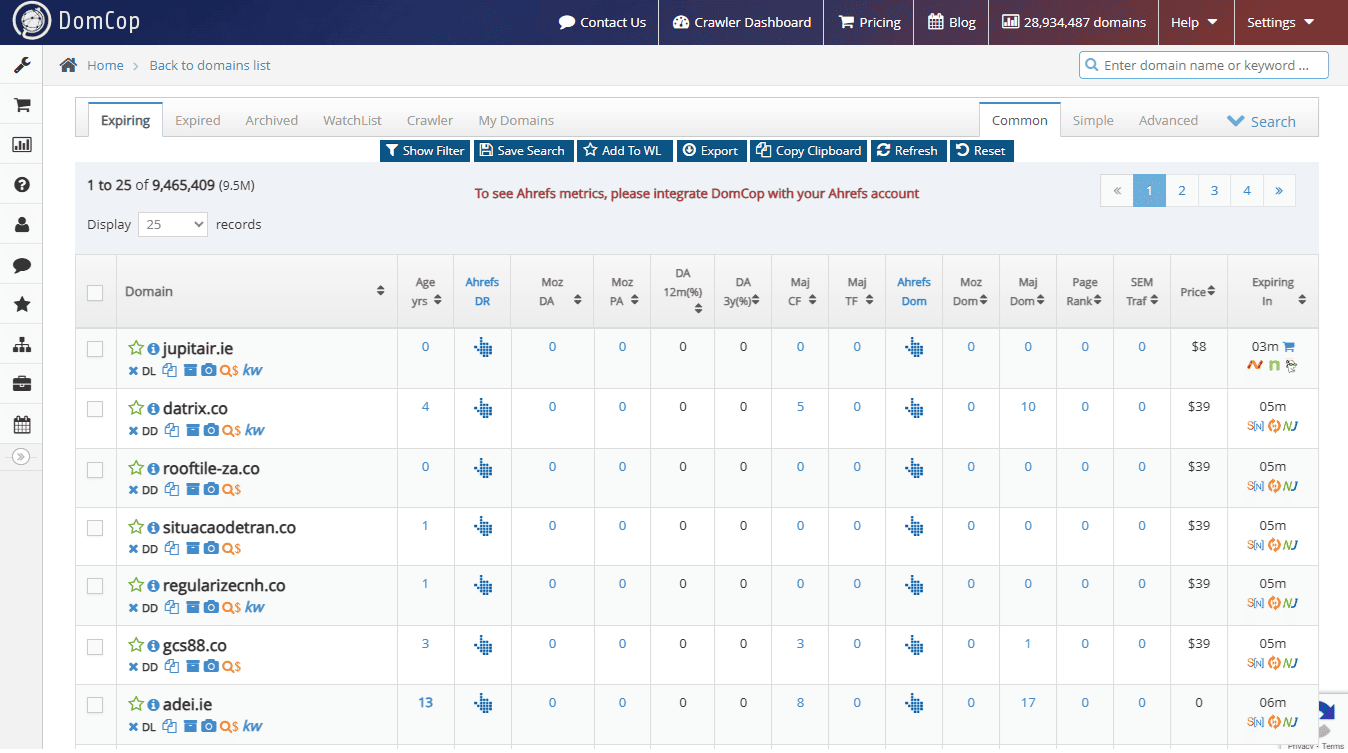Open the bar chart stats icon in sidebar
Viewport: 1348px width, 753px height.
[21, 144]
